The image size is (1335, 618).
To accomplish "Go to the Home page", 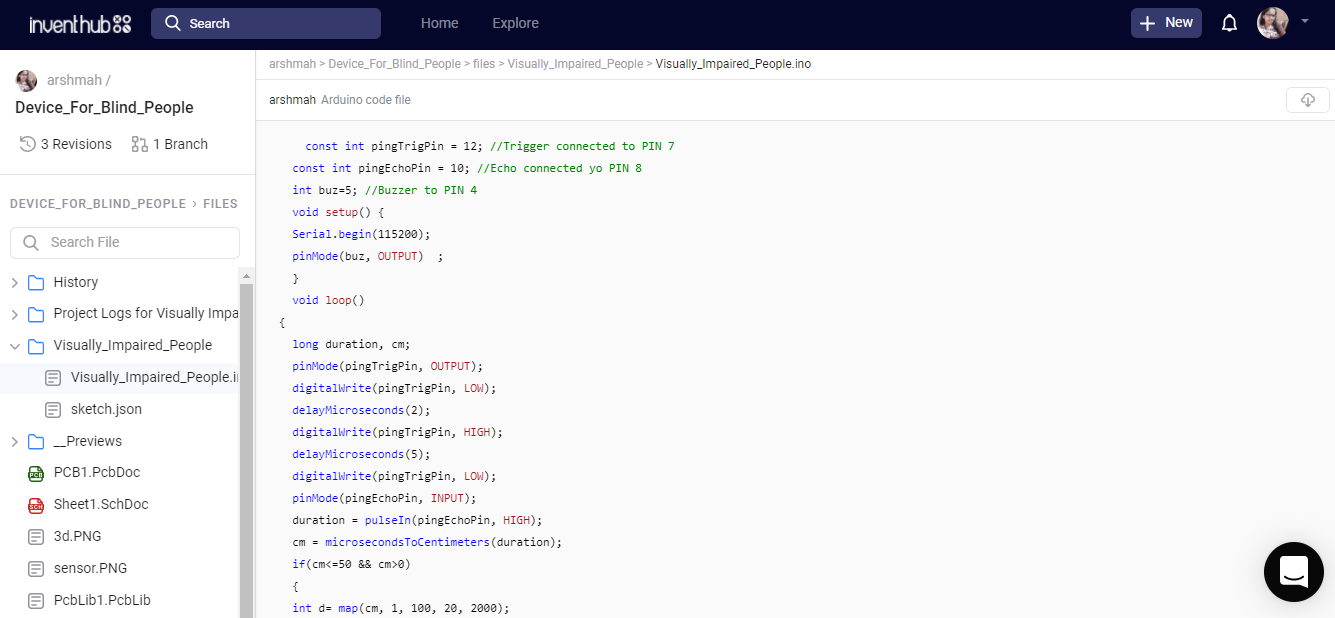I will 439,23.
